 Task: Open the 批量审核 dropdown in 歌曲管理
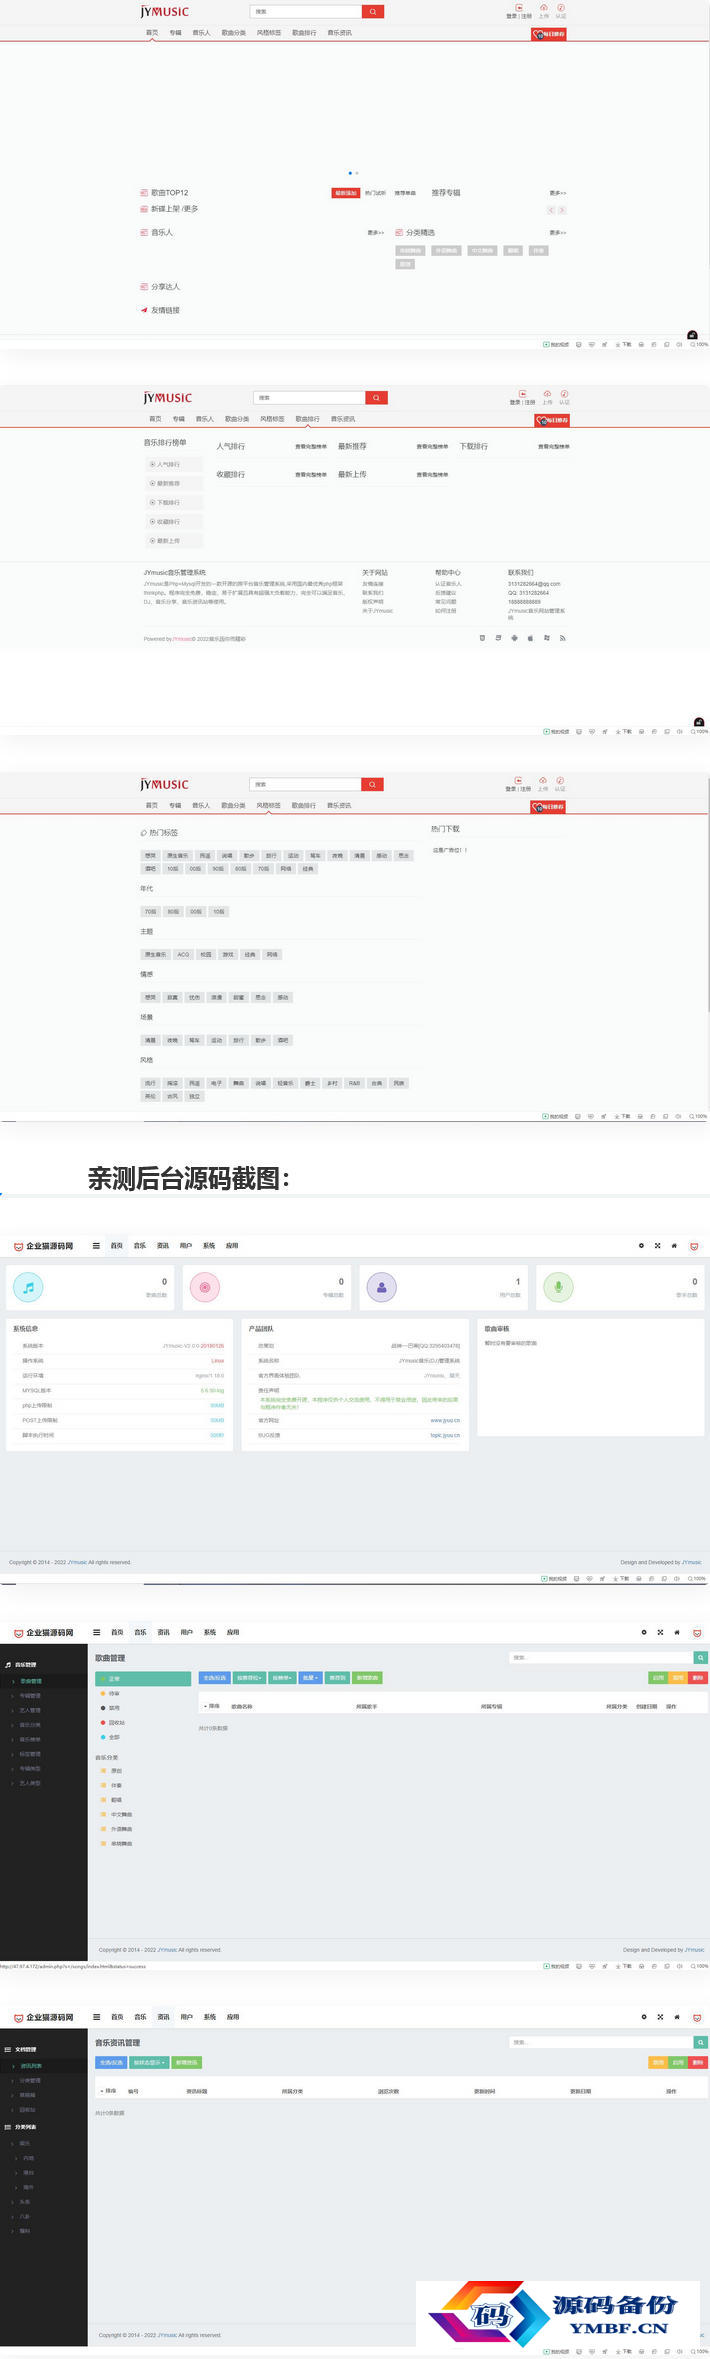click(248, 1678)
